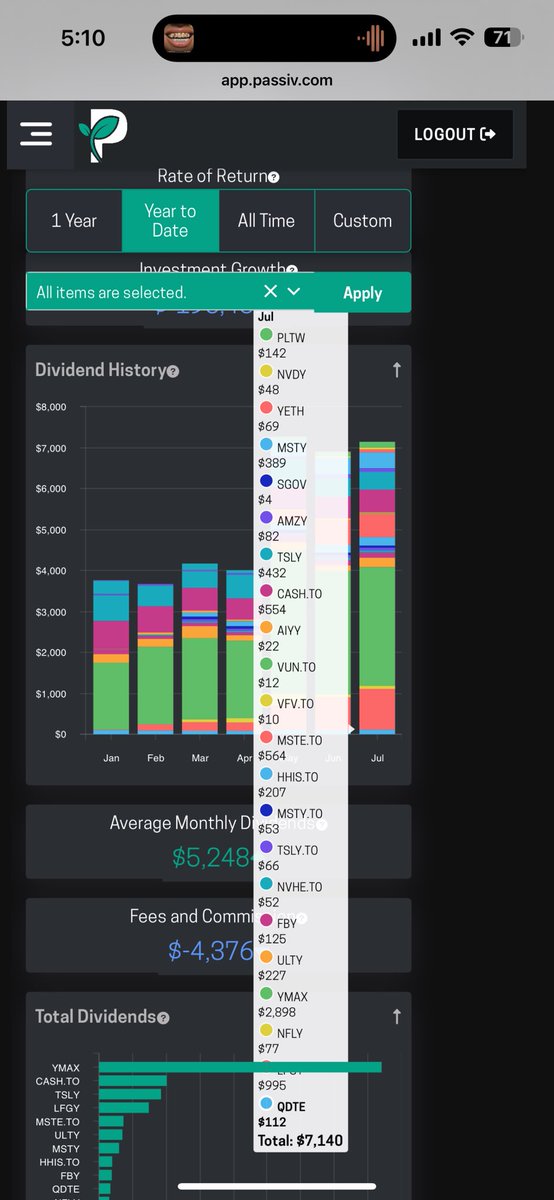Click the January dividend bar
This screenshot has height=1200, width=554.
[x=111, y=656]
